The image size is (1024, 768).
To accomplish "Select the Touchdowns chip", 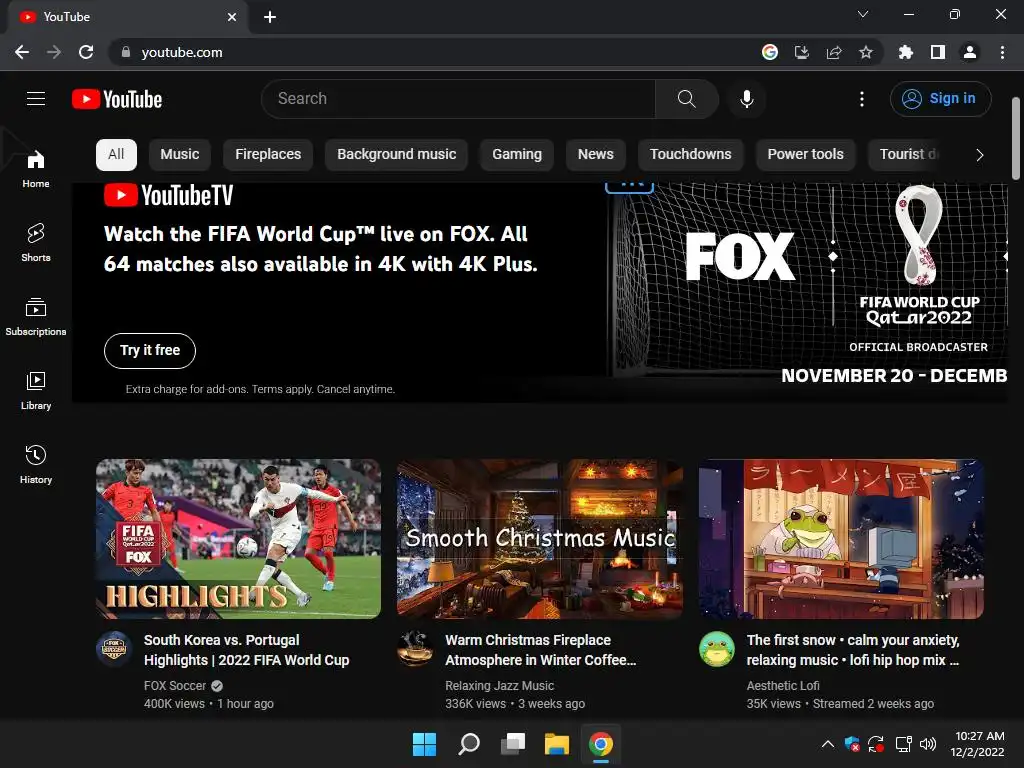I will point(690,155).
